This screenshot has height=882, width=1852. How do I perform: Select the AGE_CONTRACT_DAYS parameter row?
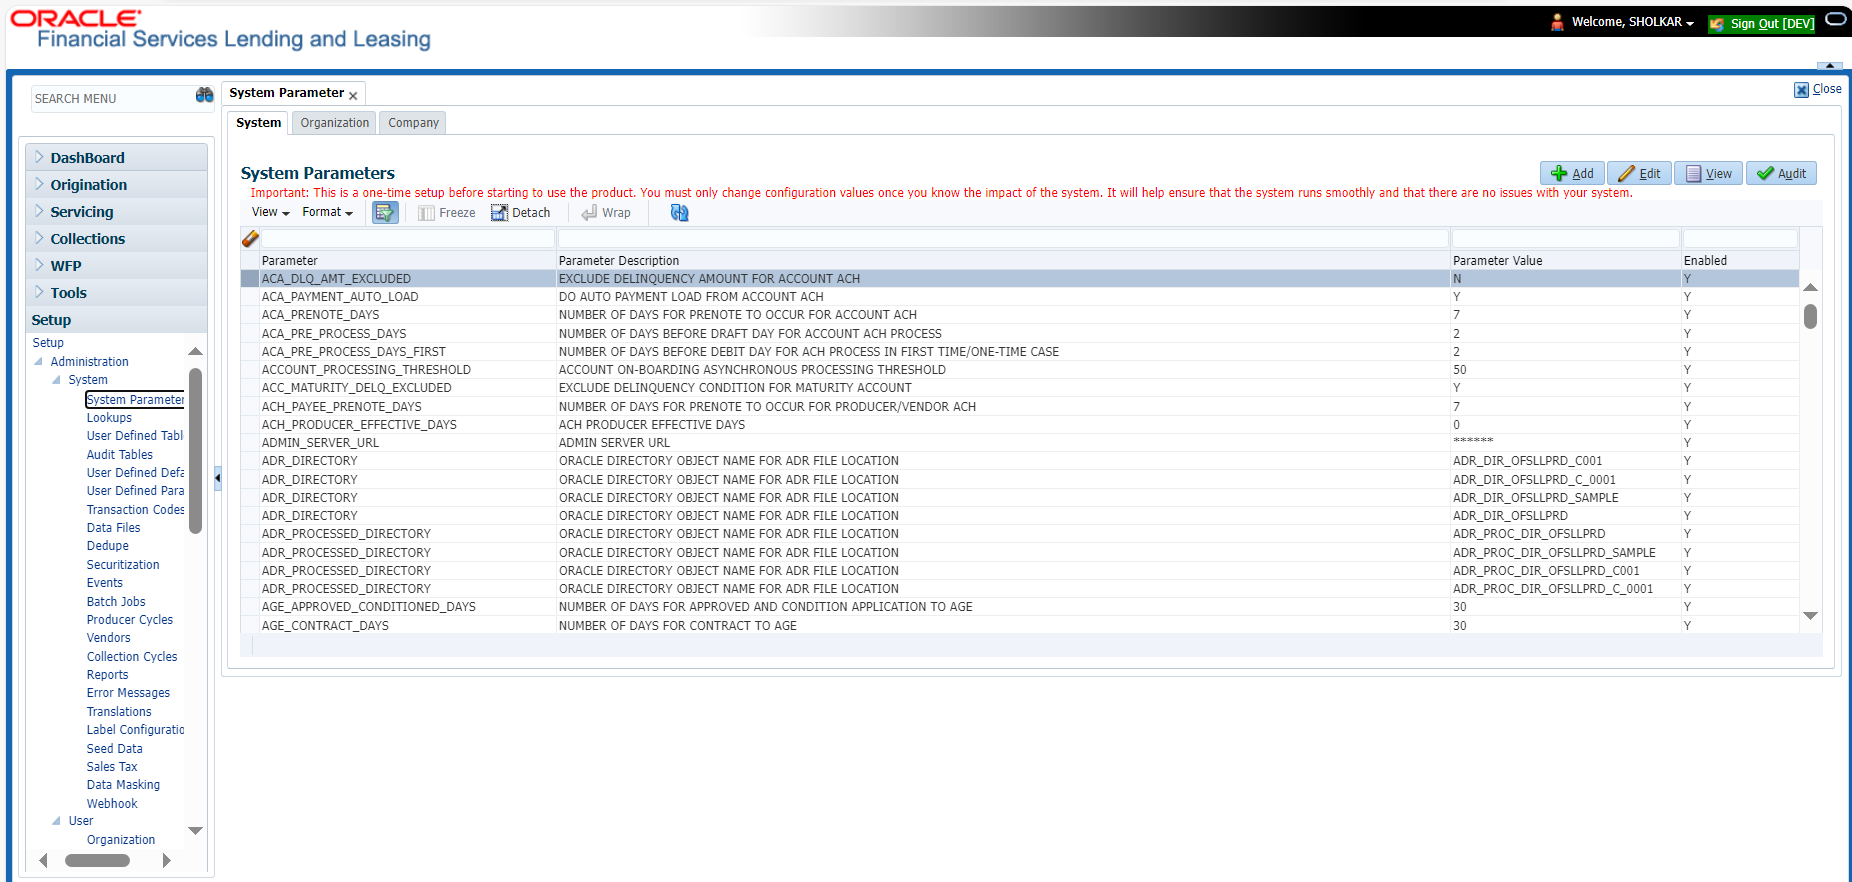(1020, 626)
